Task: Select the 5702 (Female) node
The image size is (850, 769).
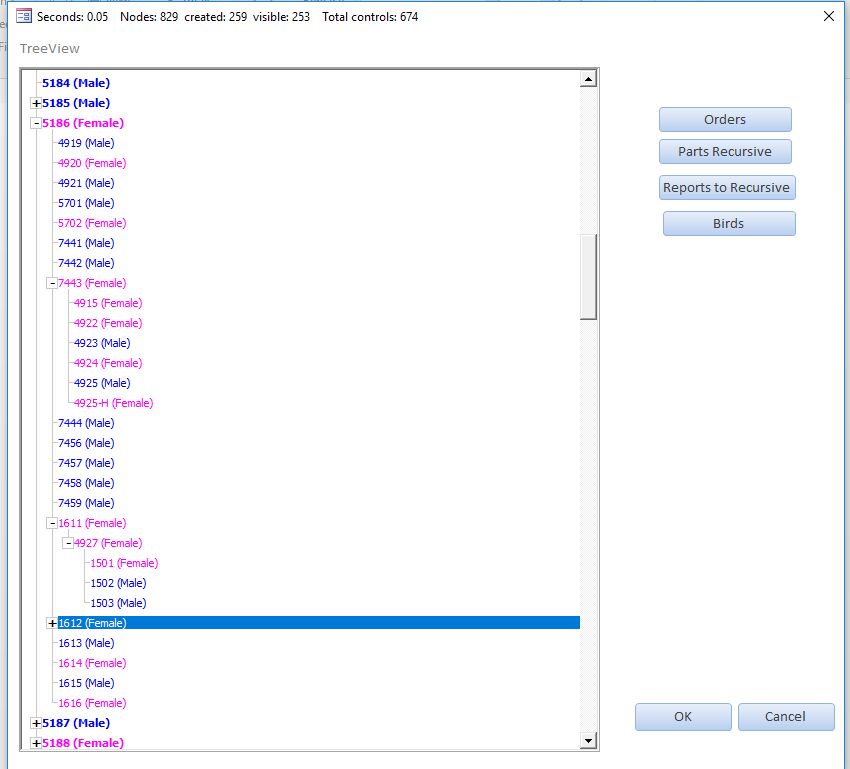Action: 92,223
